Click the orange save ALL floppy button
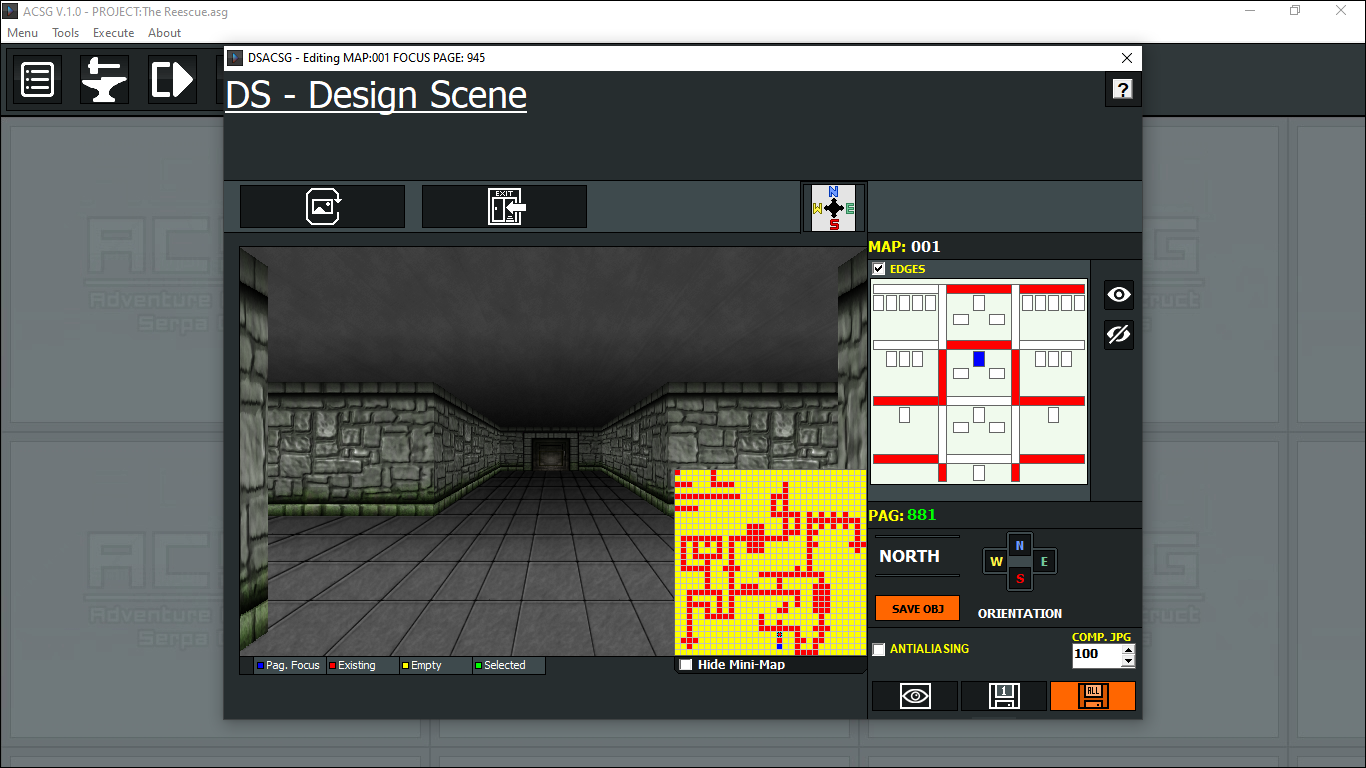The height and width of the screenshot is (768, 1366). [x=1093, y=696]
